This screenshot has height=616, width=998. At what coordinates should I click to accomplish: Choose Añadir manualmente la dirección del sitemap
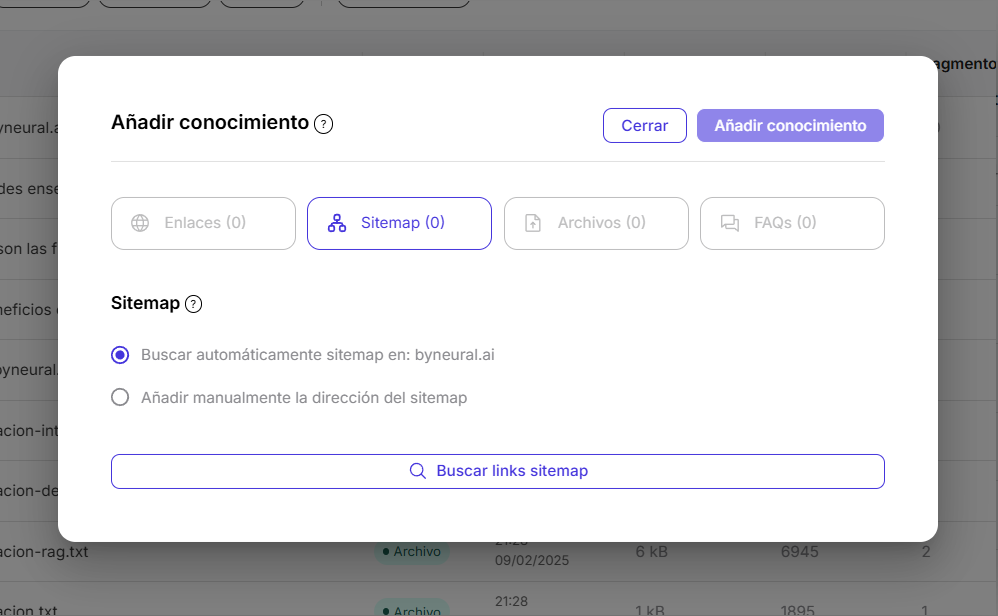[x=120, y=397]
